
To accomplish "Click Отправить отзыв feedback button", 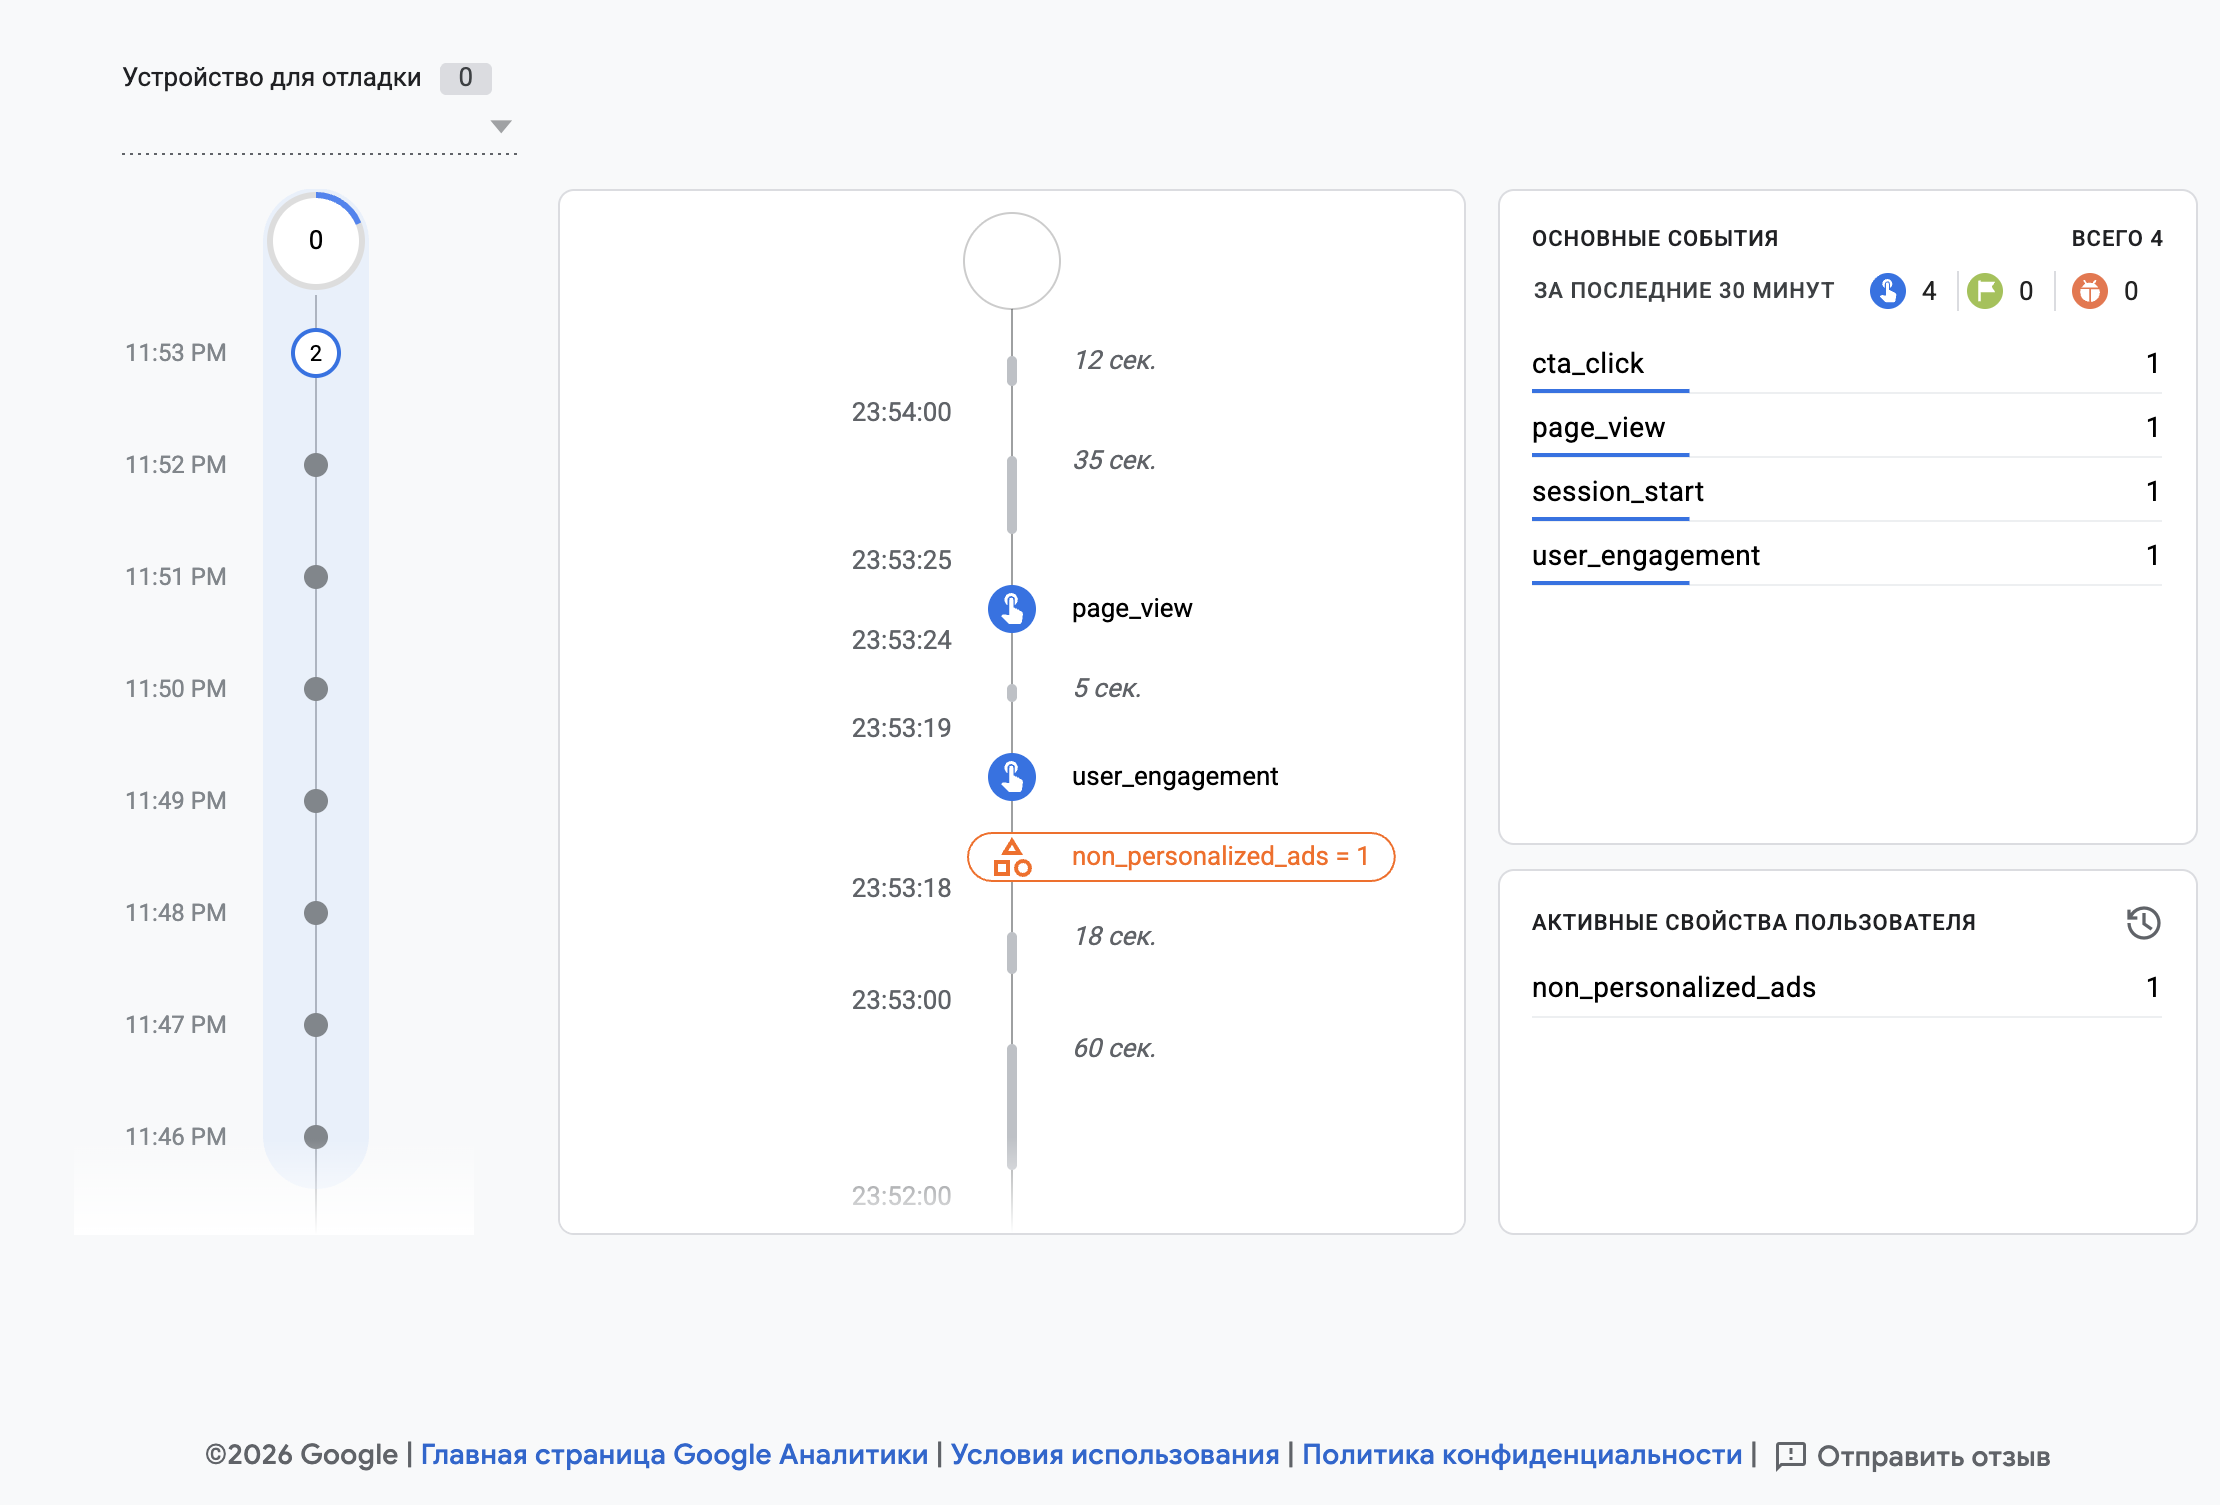I will [1912, 1456].
